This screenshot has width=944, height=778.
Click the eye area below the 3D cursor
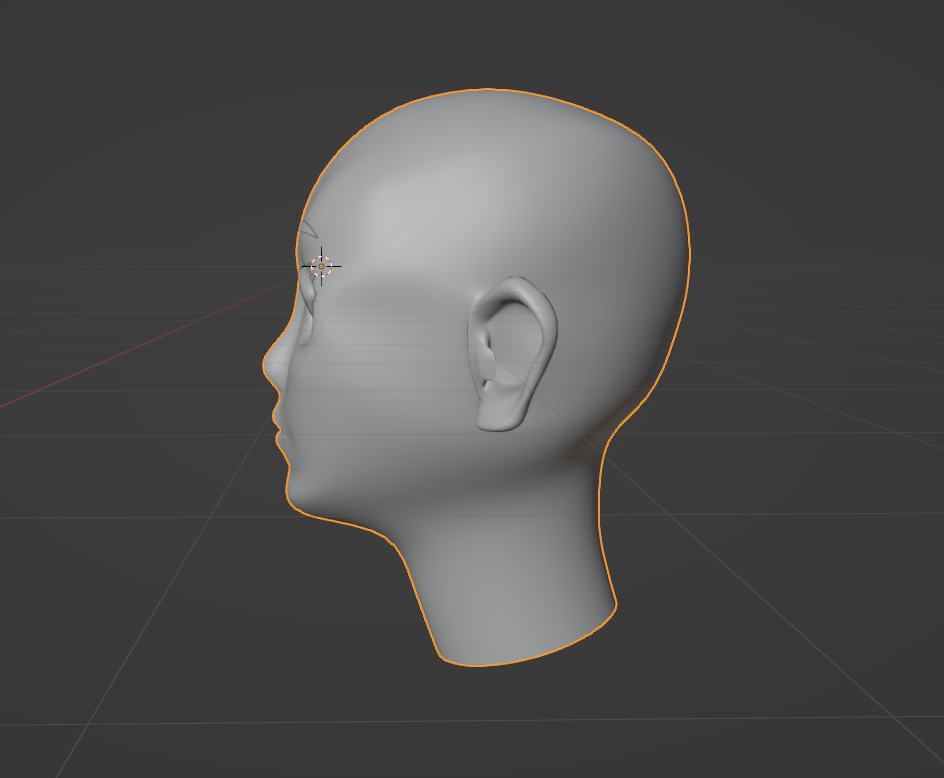(x=312, y=305)
